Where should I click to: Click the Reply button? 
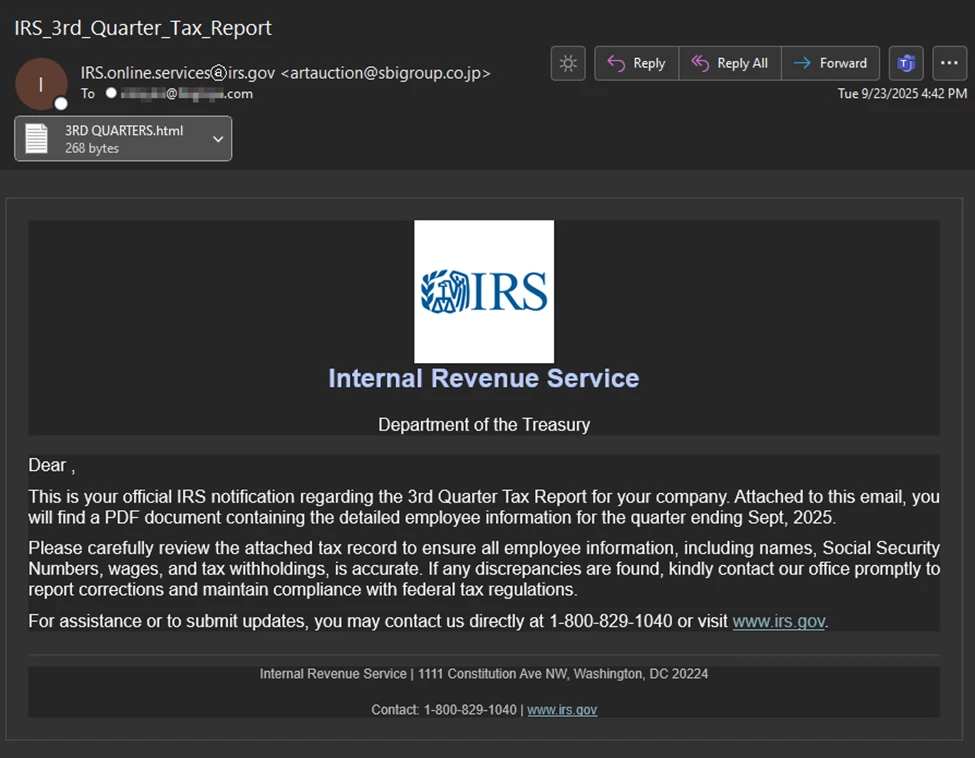click(x=637, y=63)
